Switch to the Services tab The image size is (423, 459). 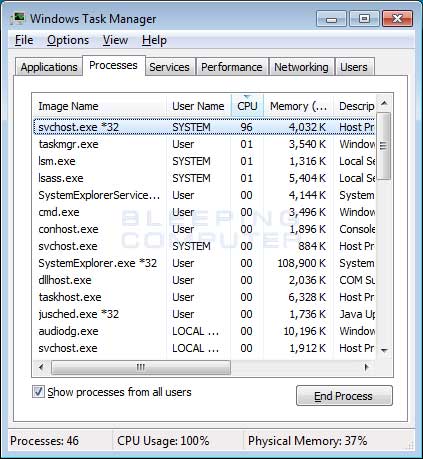click(169, 67)
